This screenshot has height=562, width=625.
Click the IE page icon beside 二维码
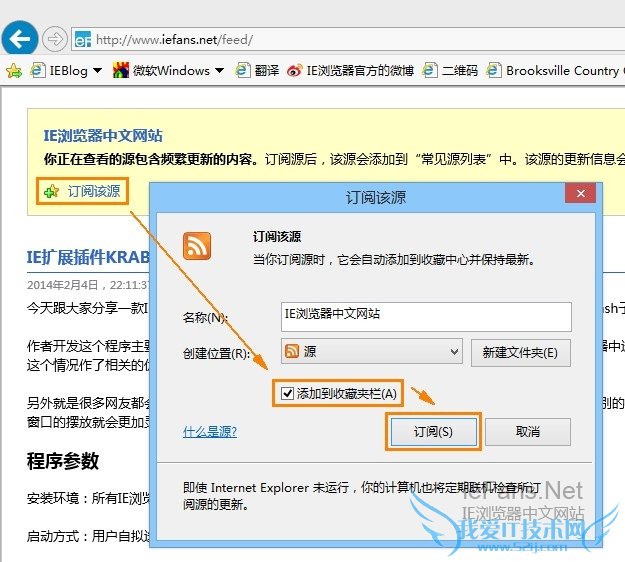pyautogui.click(x=430, y=71)
